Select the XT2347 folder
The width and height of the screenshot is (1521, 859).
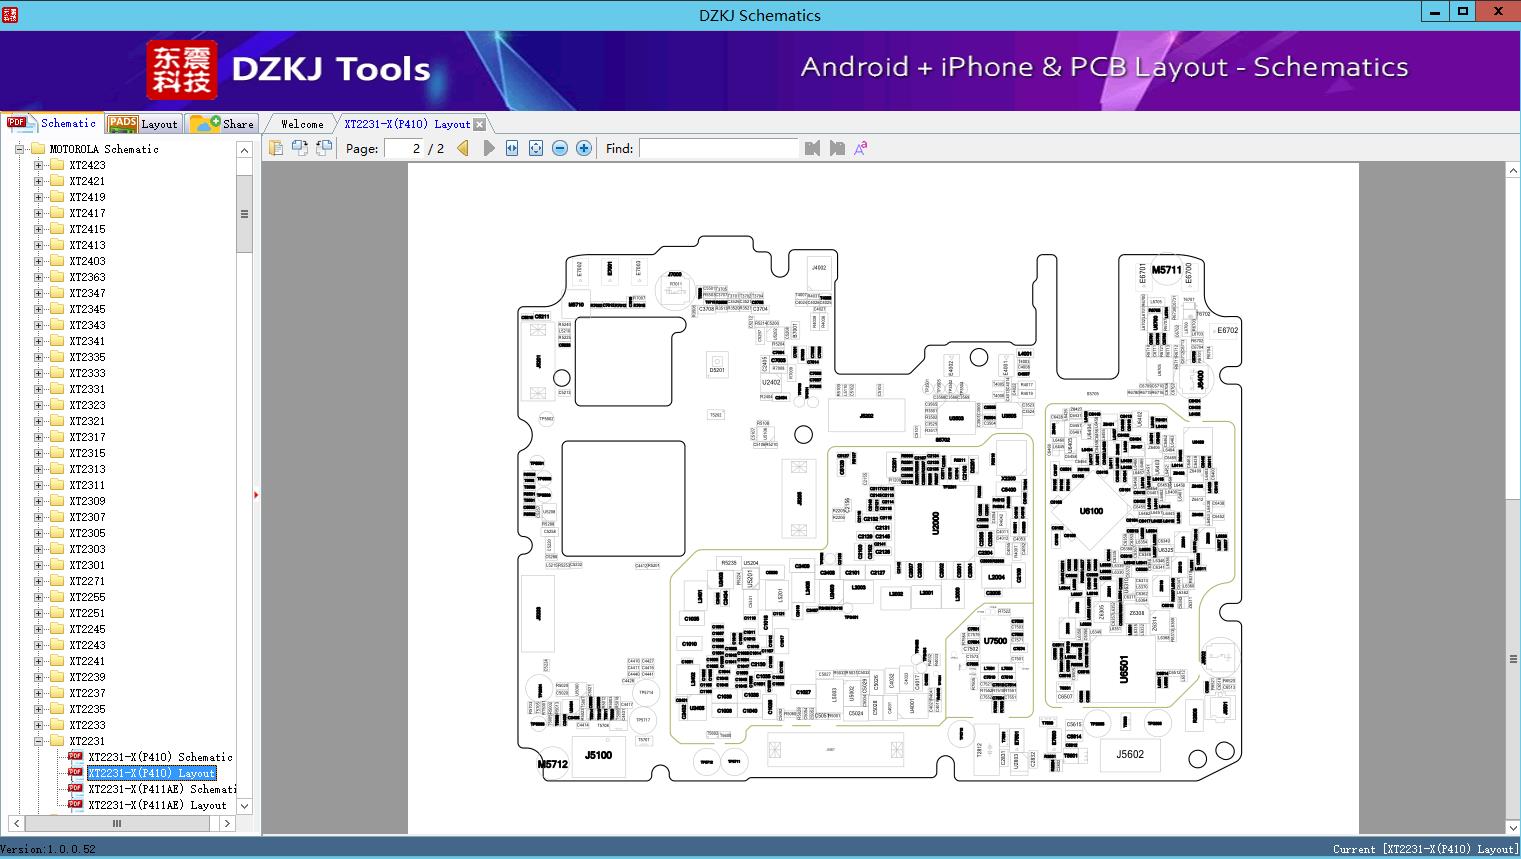87,293
